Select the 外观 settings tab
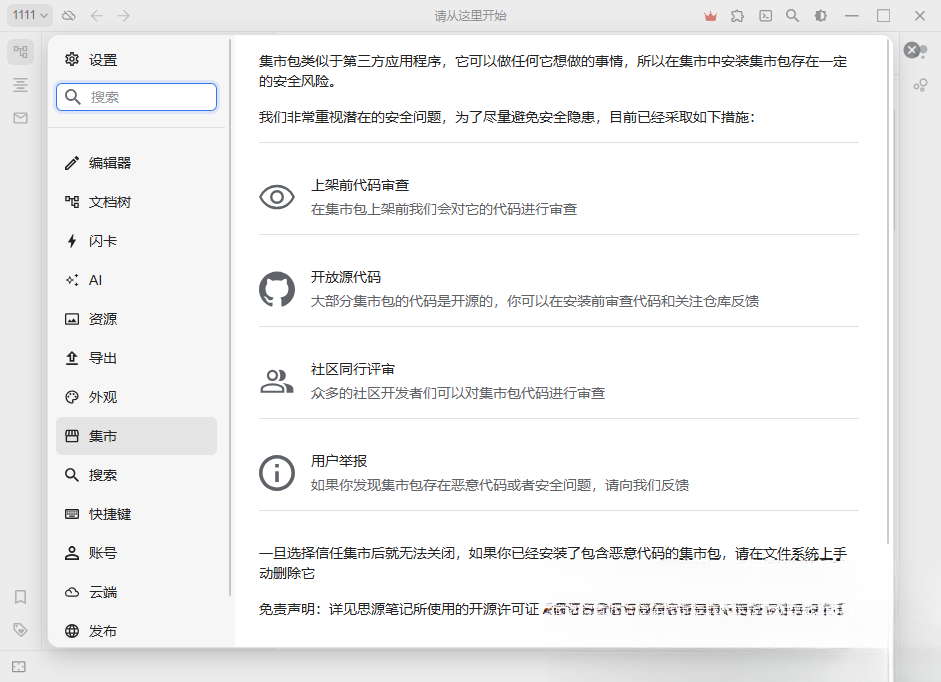 [x=136, y=397]
